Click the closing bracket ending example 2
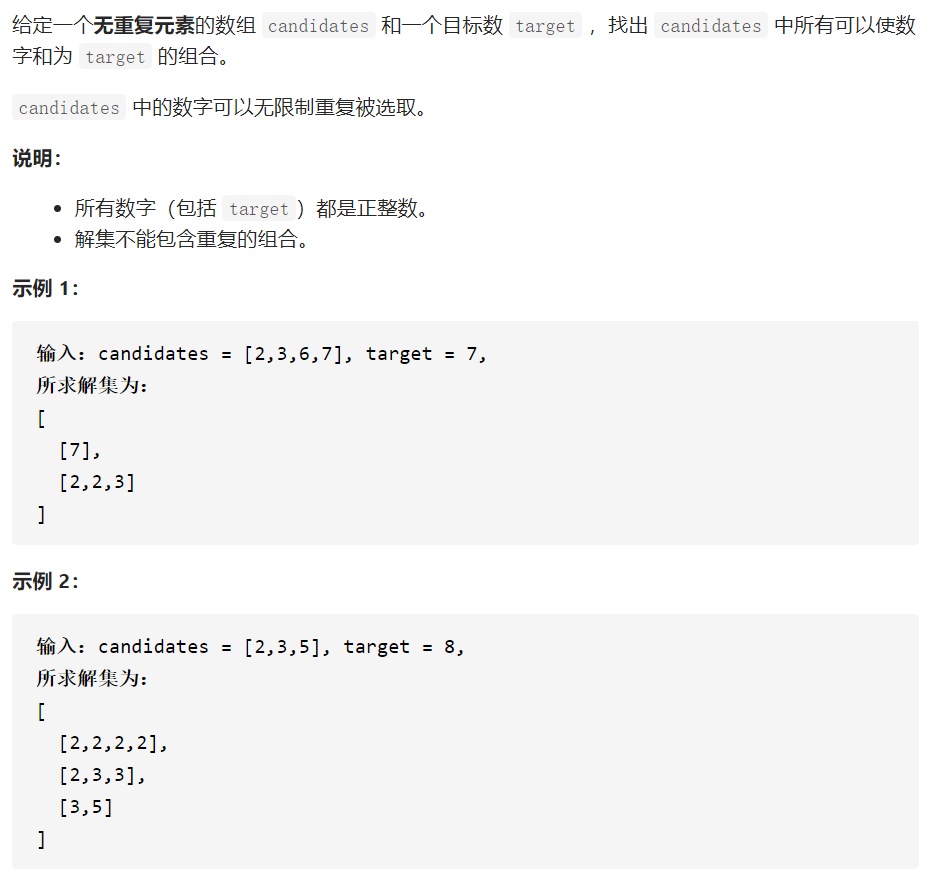 pos(41,840)
